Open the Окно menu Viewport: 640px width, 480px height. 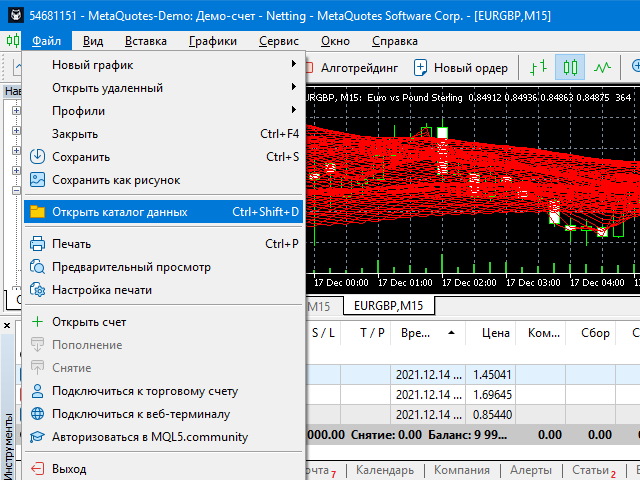335,41
